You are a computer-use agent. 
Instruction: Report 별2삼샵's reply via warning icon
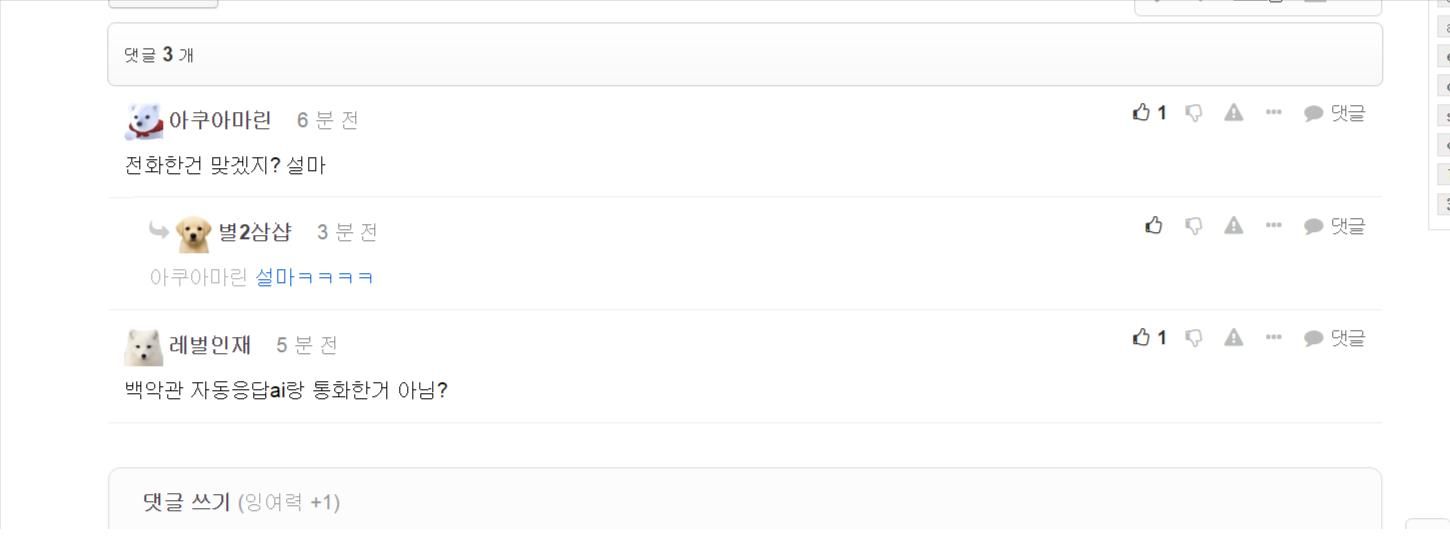[1234, 226]
